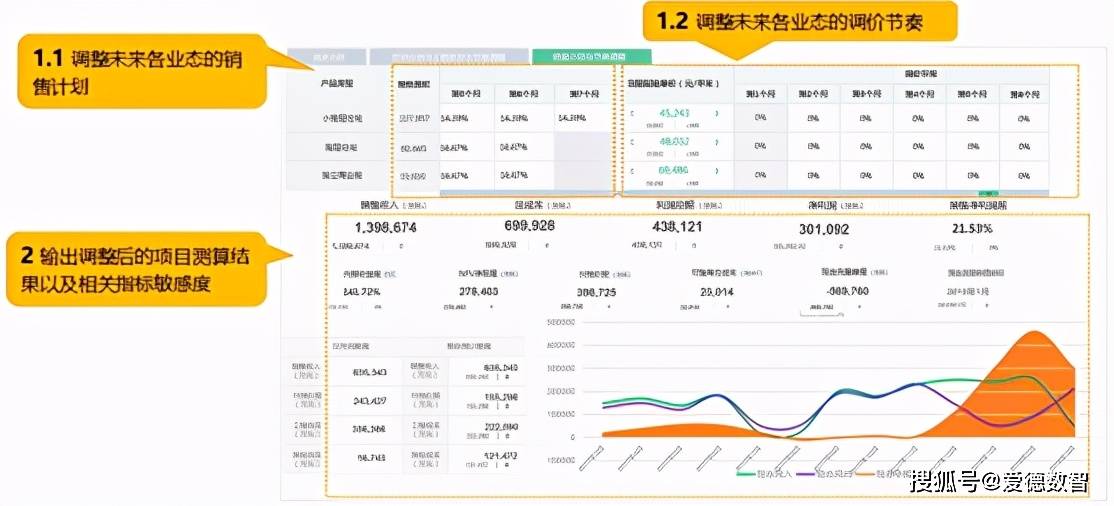
Task: Click the right arrow in the third price row
Action: (716, 171)
